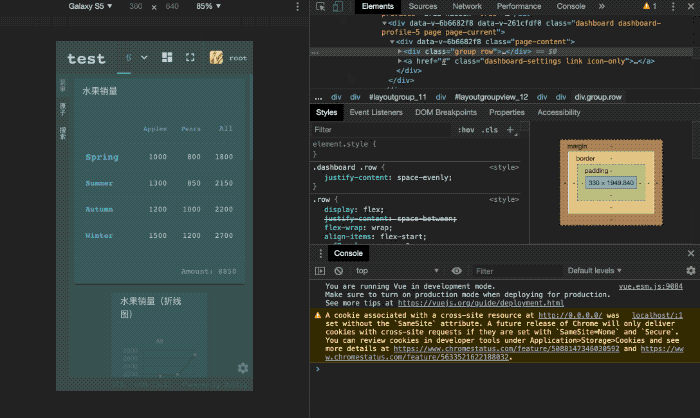The image size is (700, 418).
Task: Open the 85% zoom dropdown
Action: 208,7
